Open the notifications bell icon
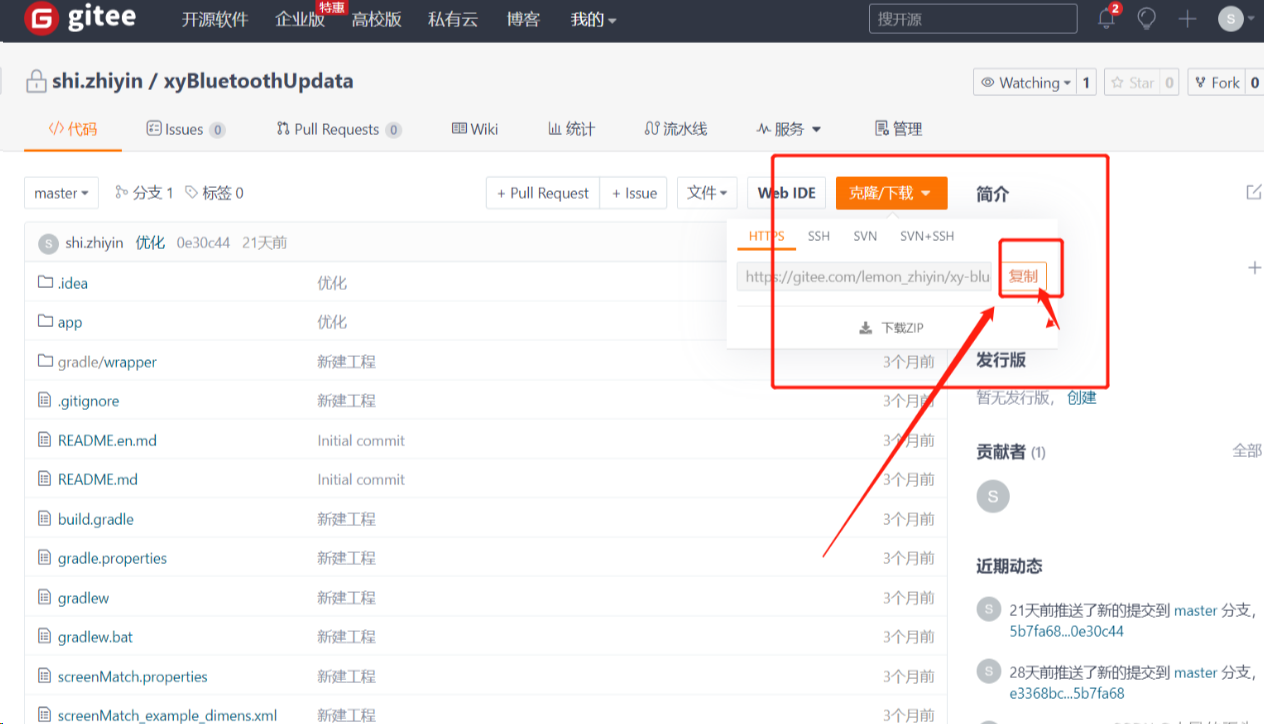This screenshot has width=1264, height=724. [1107, 18]
